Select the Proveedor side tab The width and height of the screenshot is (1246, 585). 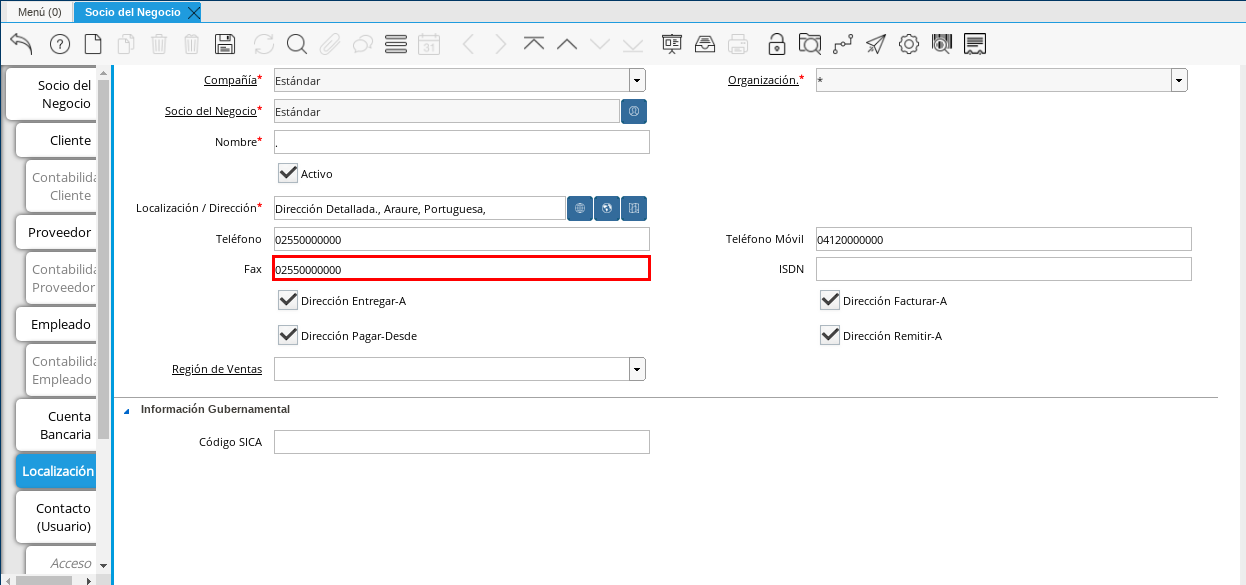(x=56, y=233)
